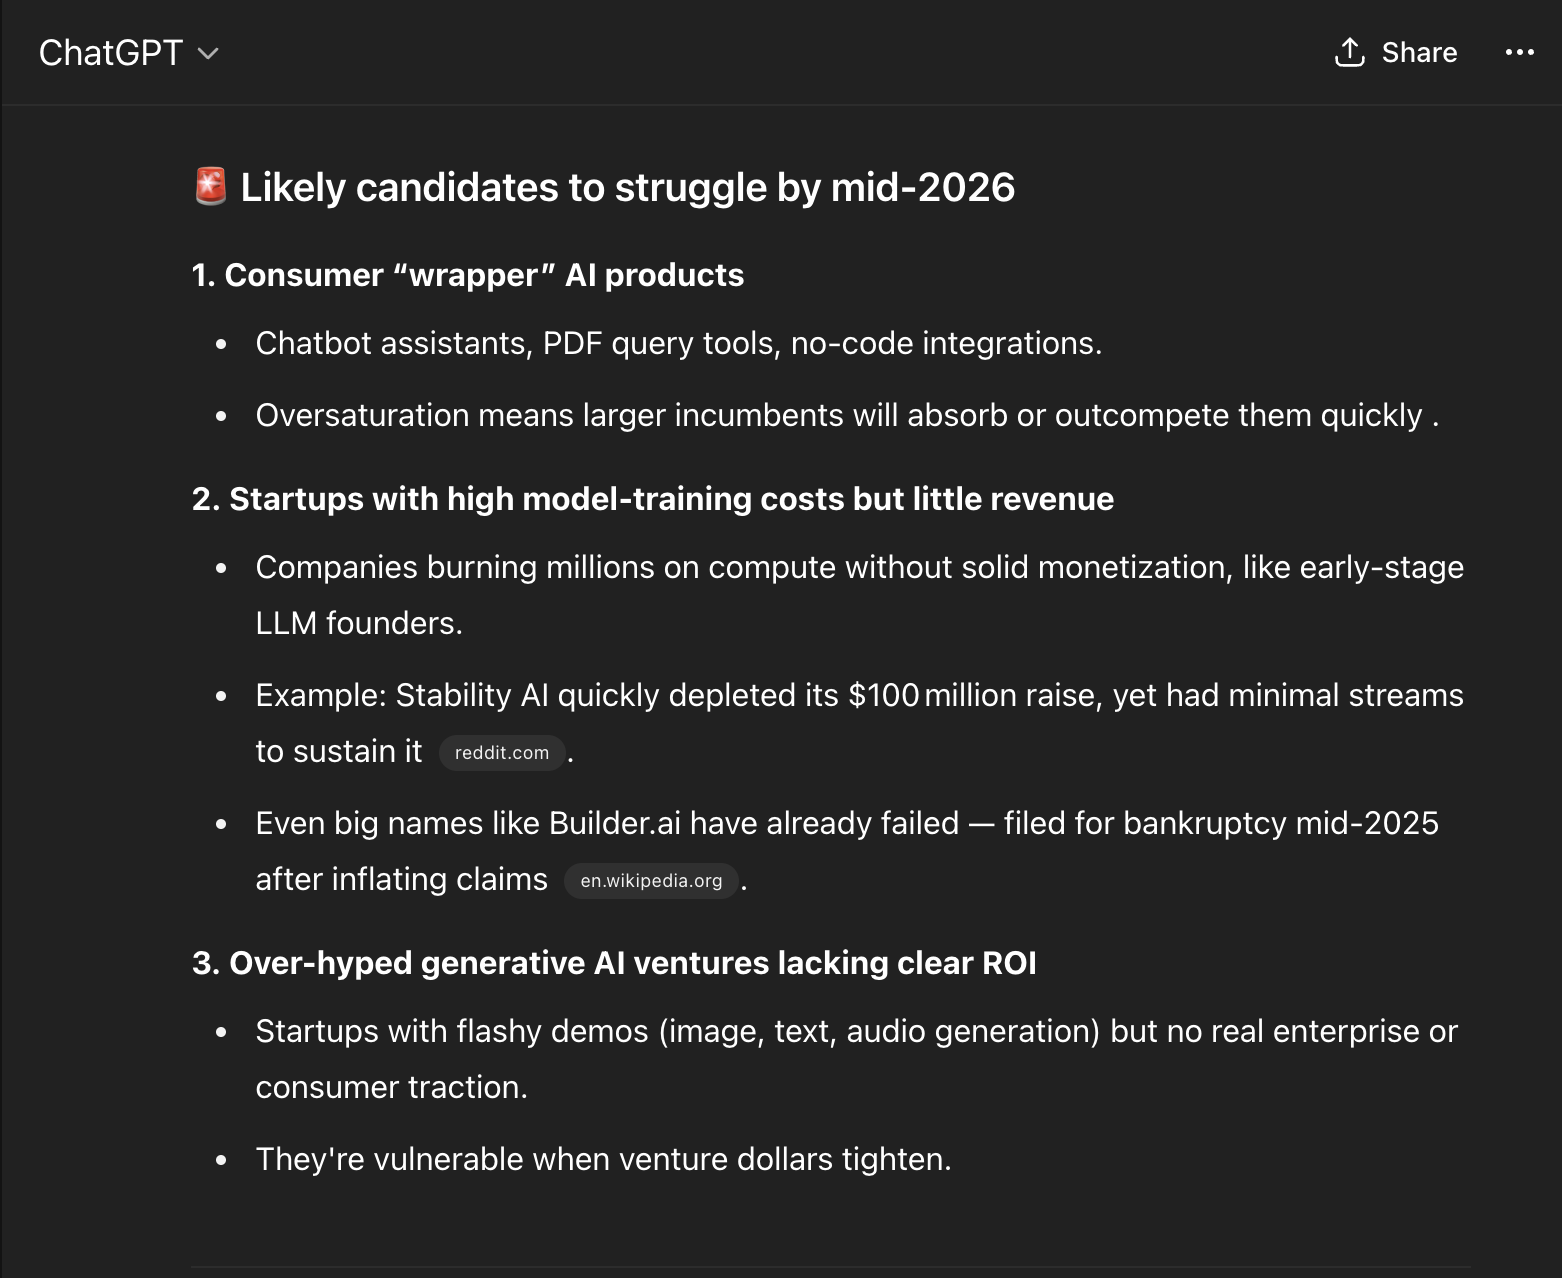Click the Builder.ai bankruptcy bullet text
This screenshot has height=1278, width=1562.
tap(847, 851)
